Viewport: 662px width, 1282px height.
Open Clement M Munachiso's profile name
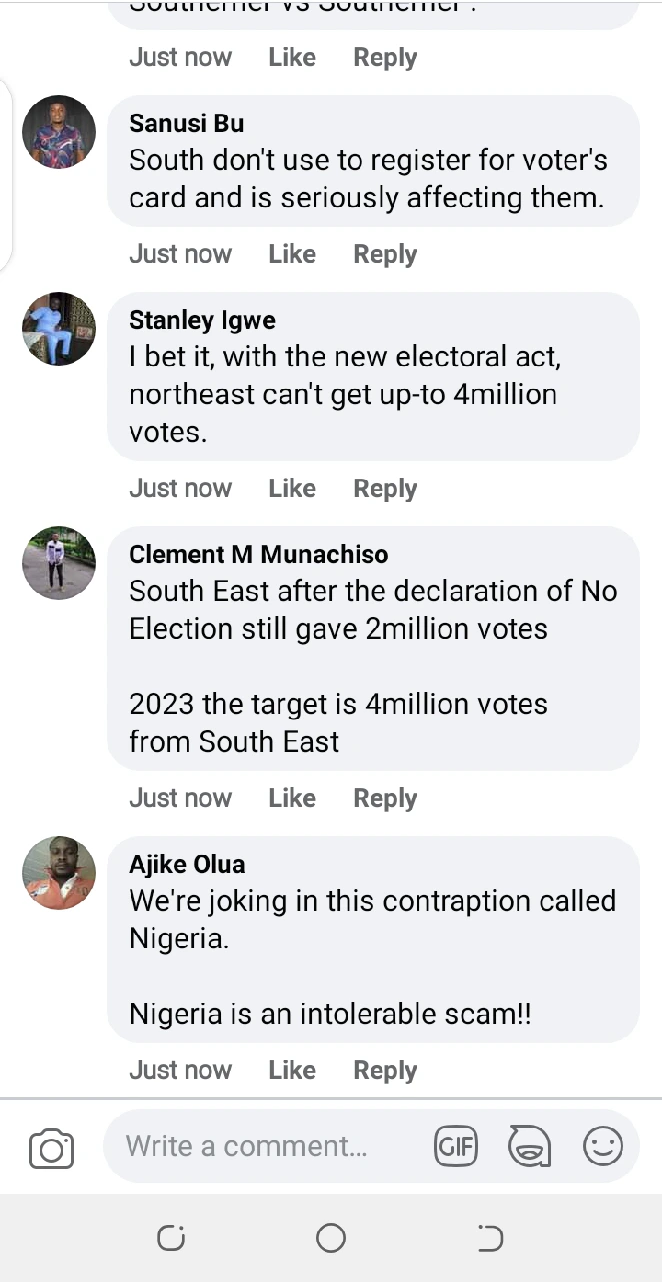259,554
